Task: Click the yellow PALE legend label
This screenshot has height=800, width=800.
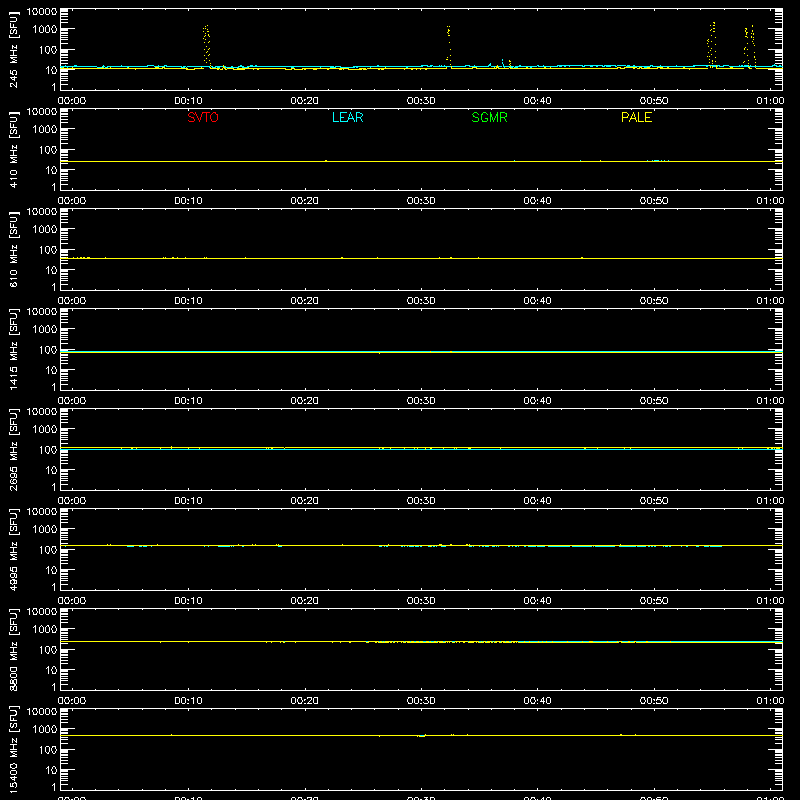Action: pos(636,117)
